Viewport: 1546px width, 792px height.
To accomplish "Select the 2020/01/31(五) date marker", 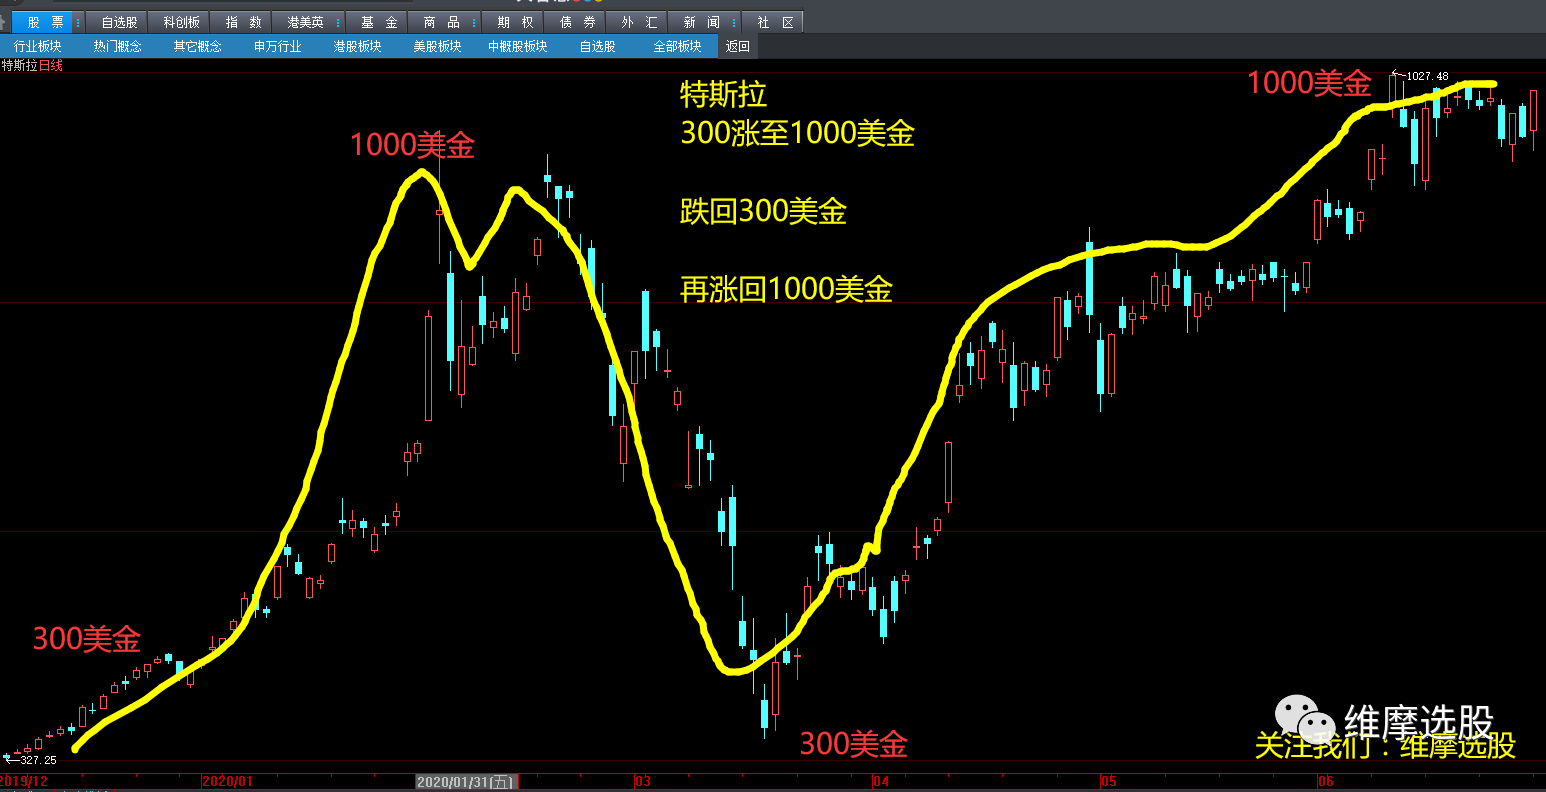I will 467,781.
